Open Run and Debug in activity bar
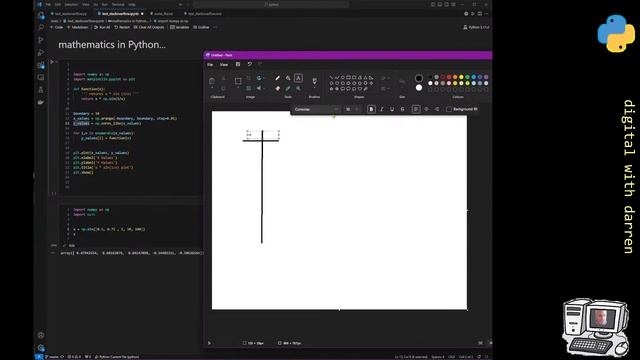This screenshot has height=360, width=640. 41,53
